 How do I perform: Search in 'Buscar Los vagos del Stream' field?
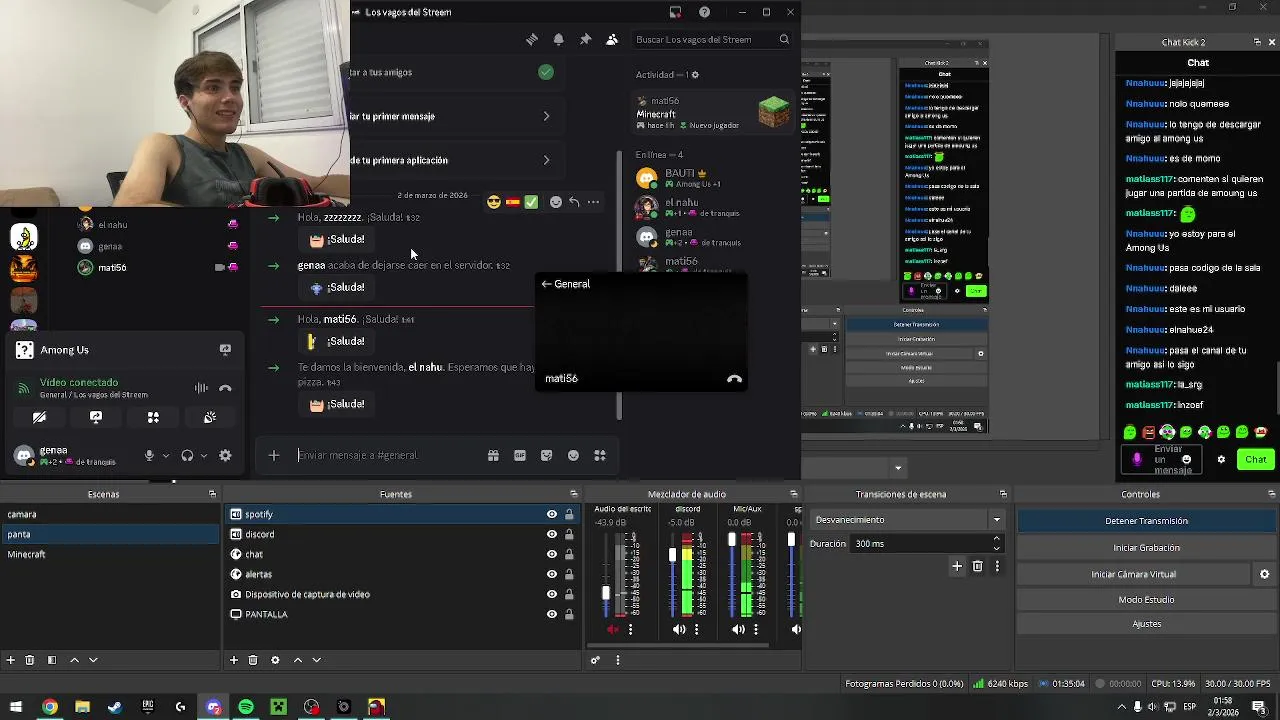[712, 39]
